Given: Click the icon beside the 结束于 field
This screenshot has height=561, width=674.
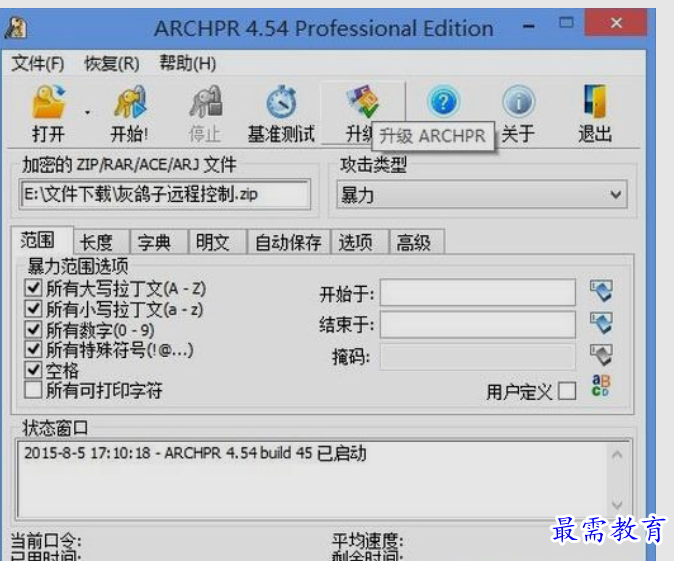Looking at the screenshot, I should coord(601,323).
